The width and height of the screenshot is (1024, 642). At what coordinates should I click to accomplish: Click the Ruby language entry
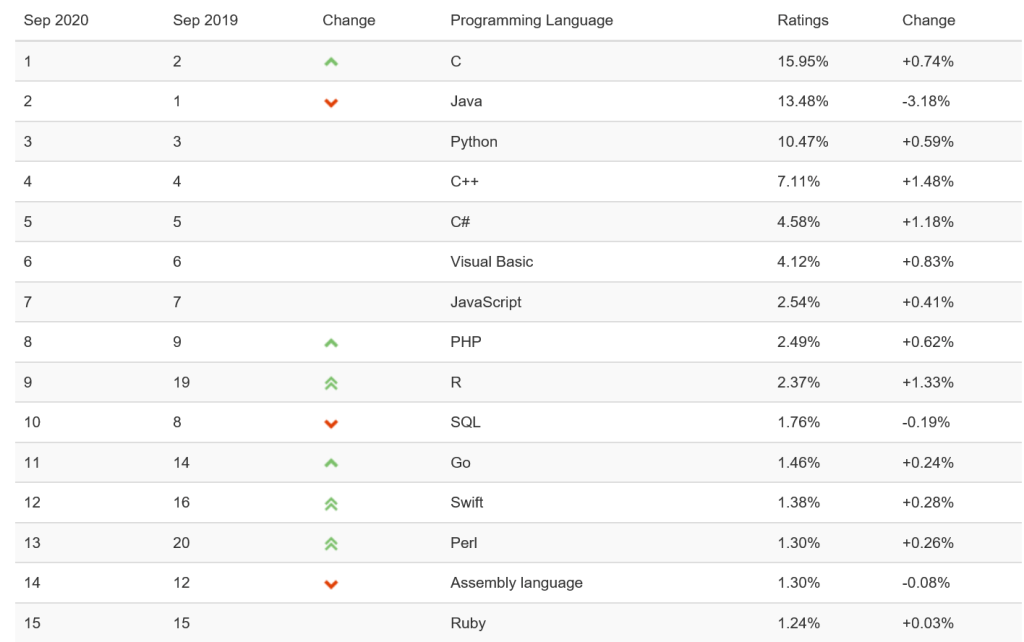(468, 623)
